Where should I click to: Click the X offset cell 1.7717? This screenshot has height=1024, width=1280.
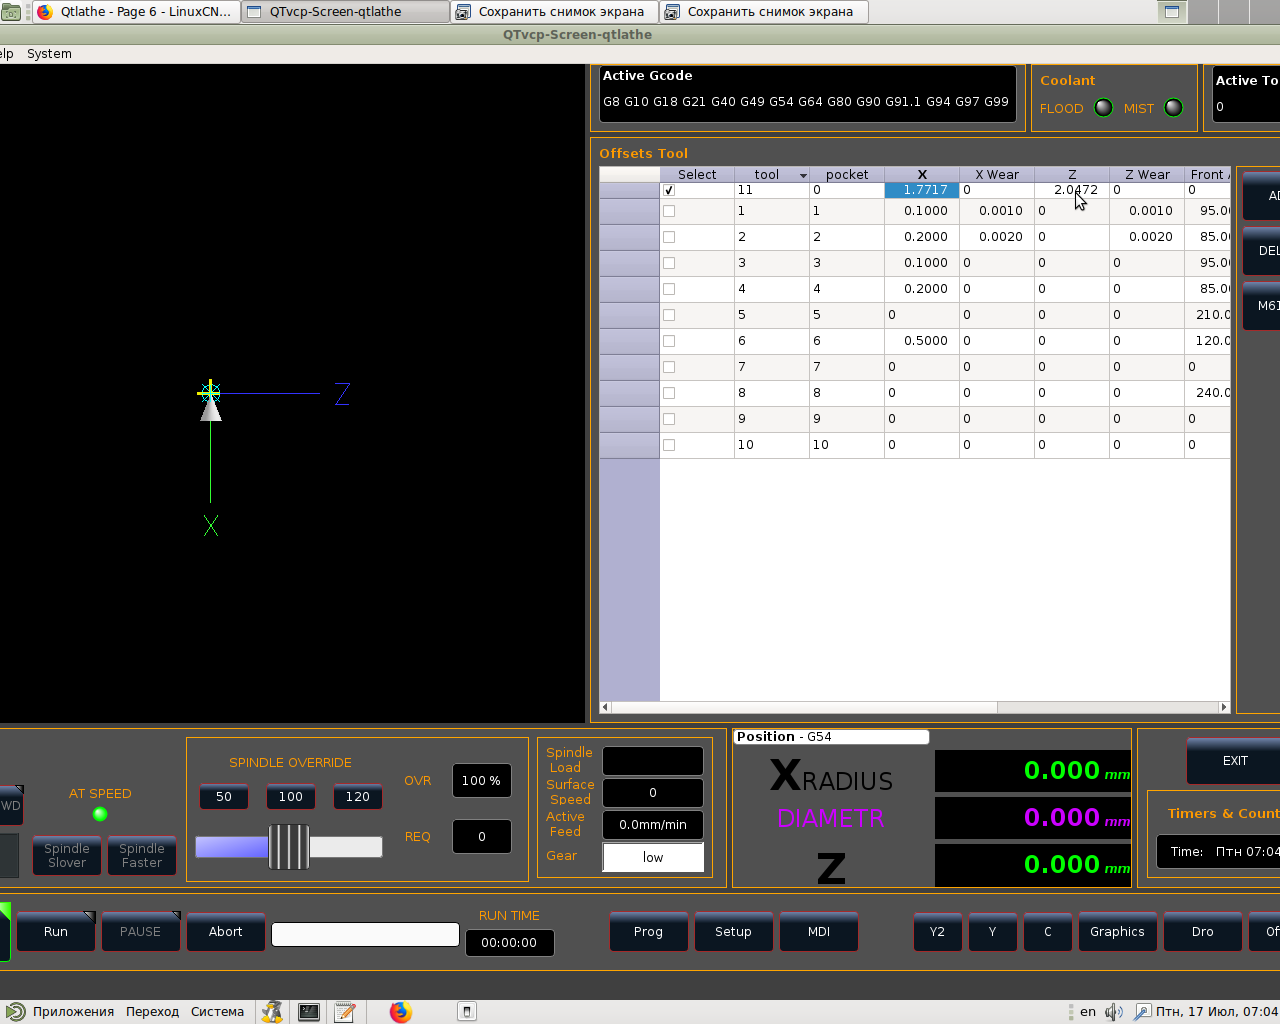click(922, 190)
